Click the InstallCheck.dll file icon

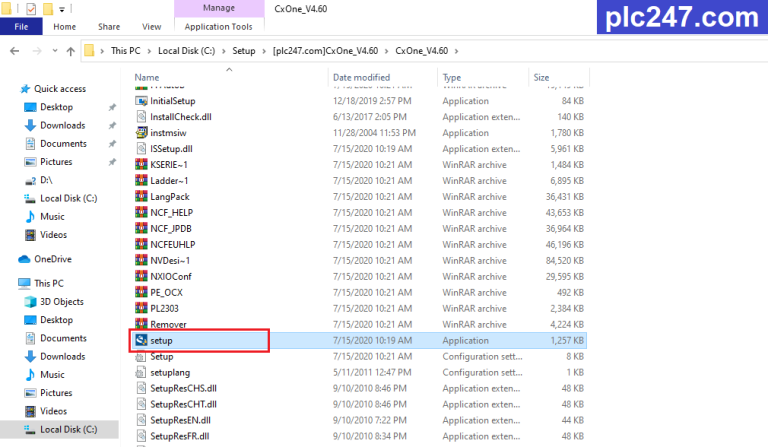141,117
